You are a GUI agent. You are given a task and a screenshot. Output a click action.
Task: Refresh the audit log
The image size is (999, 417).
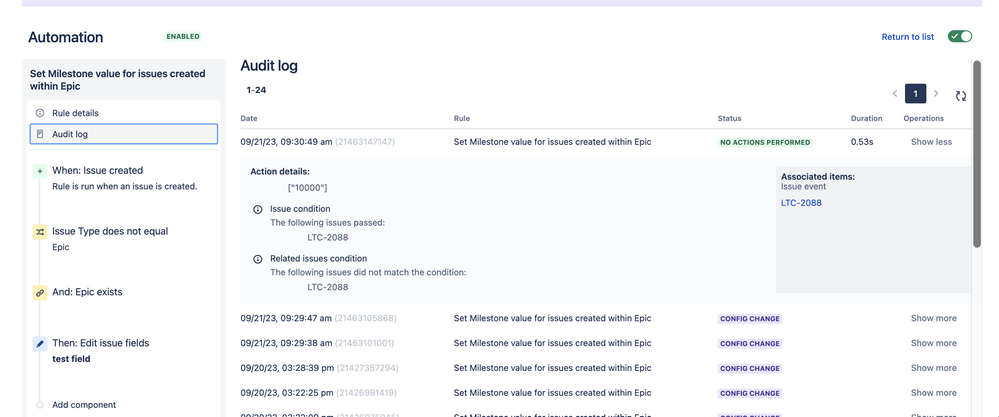(x=961, y=96)
